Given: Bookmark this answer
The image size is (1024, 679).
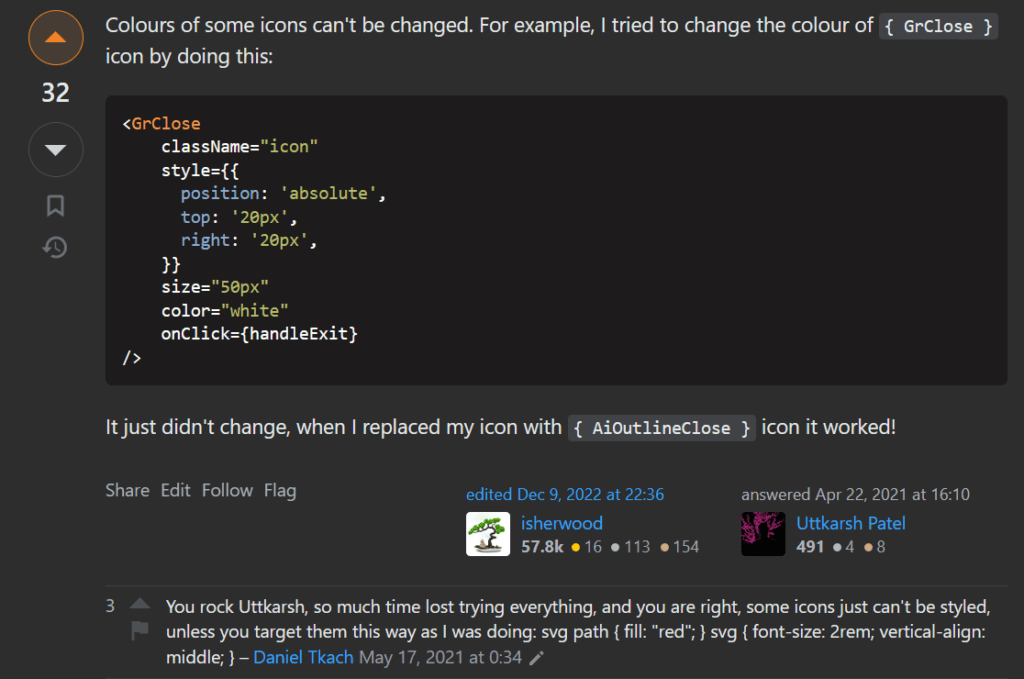Looking at the screenshot, I should click(55, 206).
